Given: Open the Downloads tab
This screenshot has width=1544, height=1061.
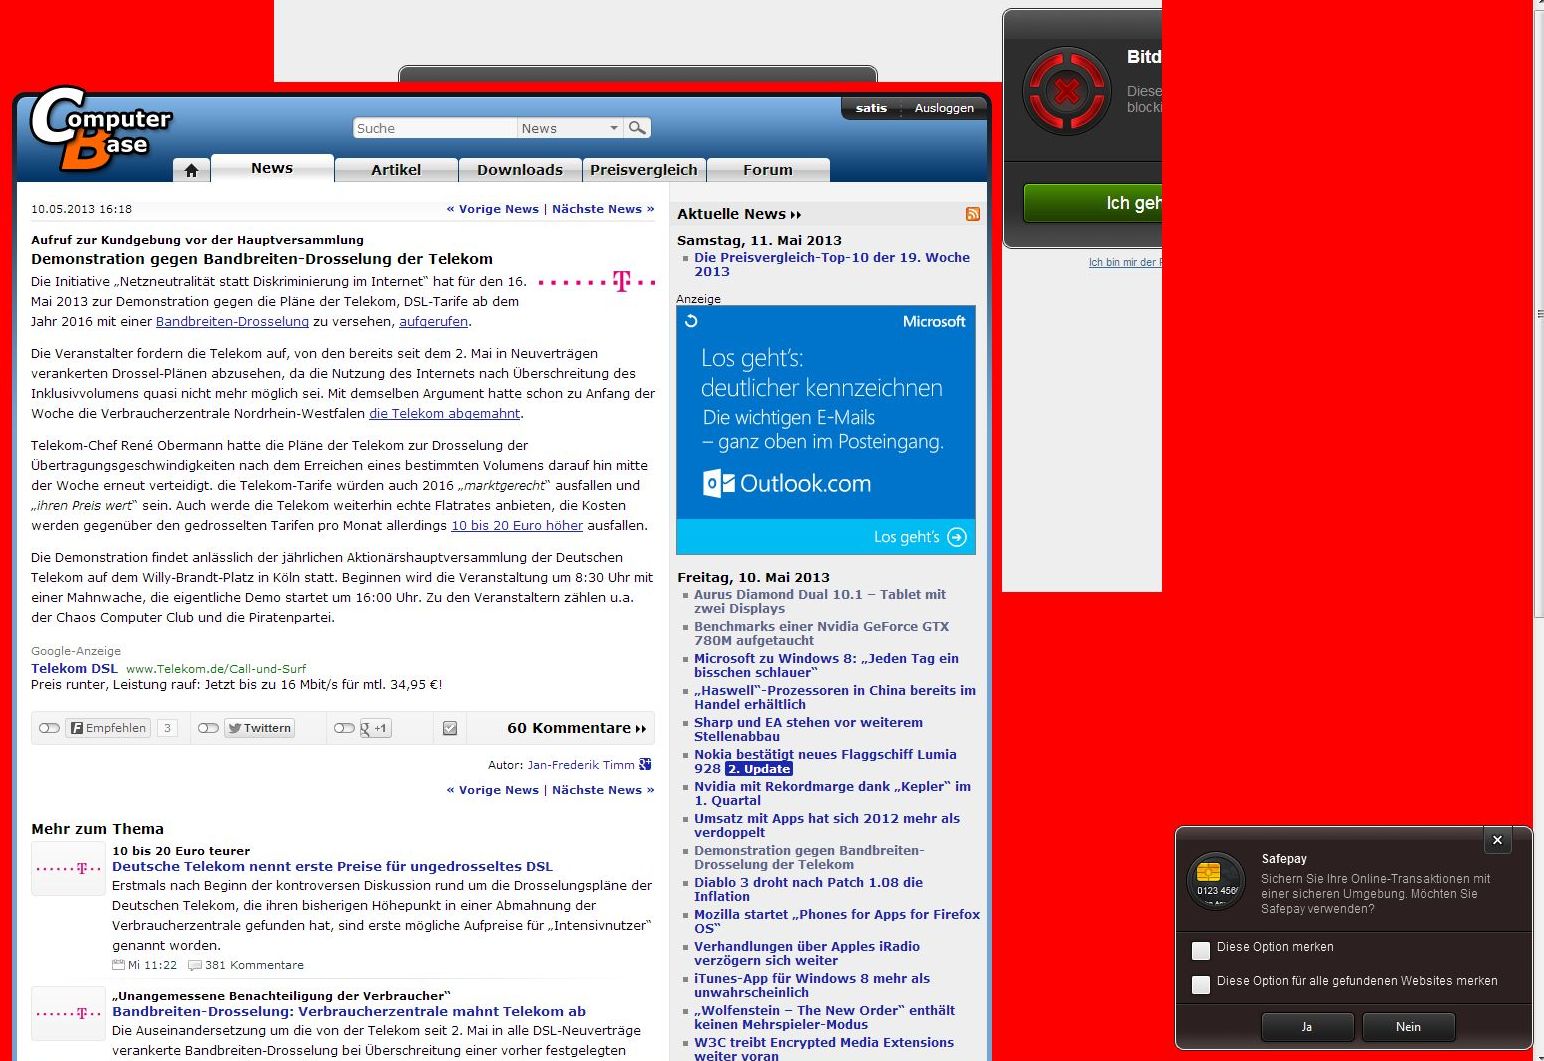Looking at the screenshot, I should pos(520,170).
